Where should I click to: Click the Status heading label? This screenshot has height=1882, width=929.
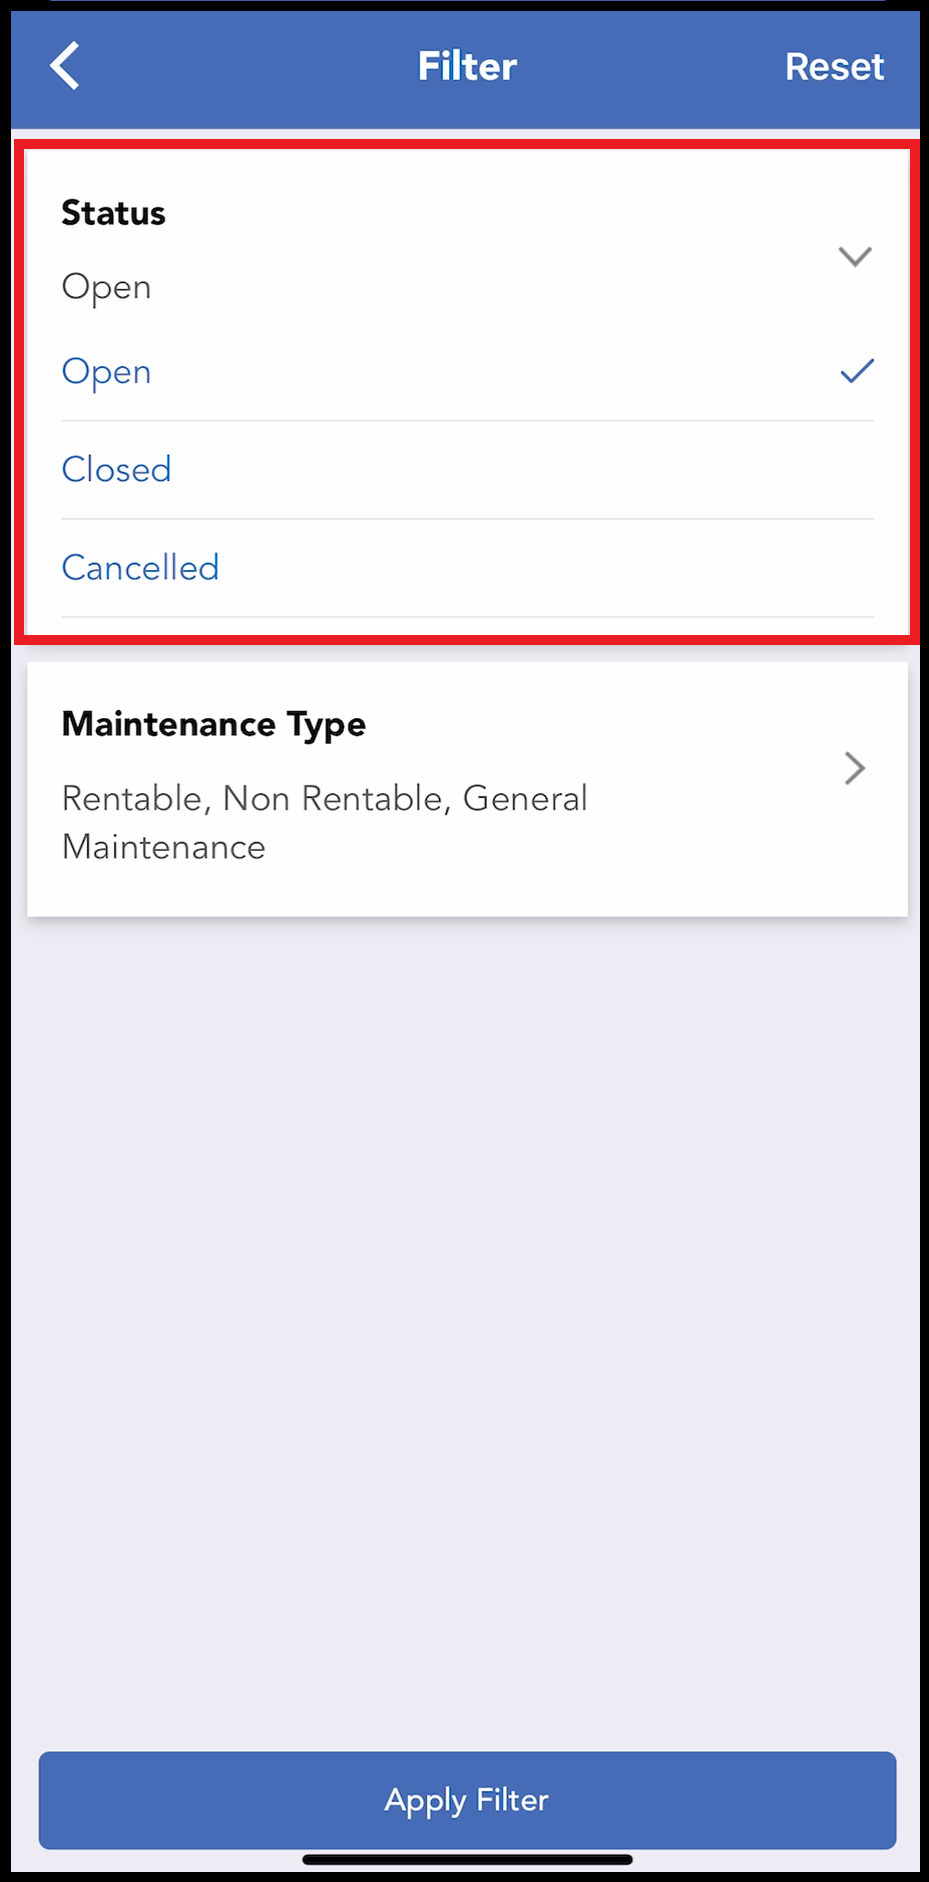tap(113, 213)
